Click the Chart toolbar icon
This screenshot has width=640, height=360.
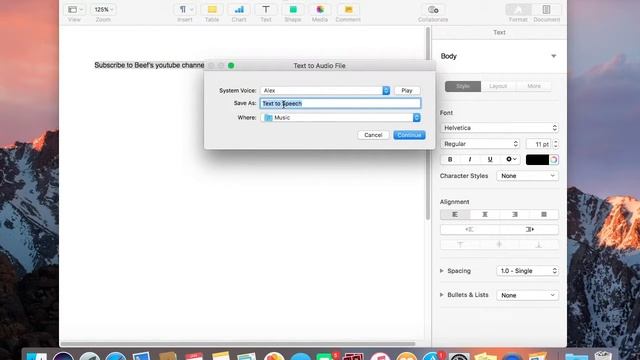coord(239,9)
